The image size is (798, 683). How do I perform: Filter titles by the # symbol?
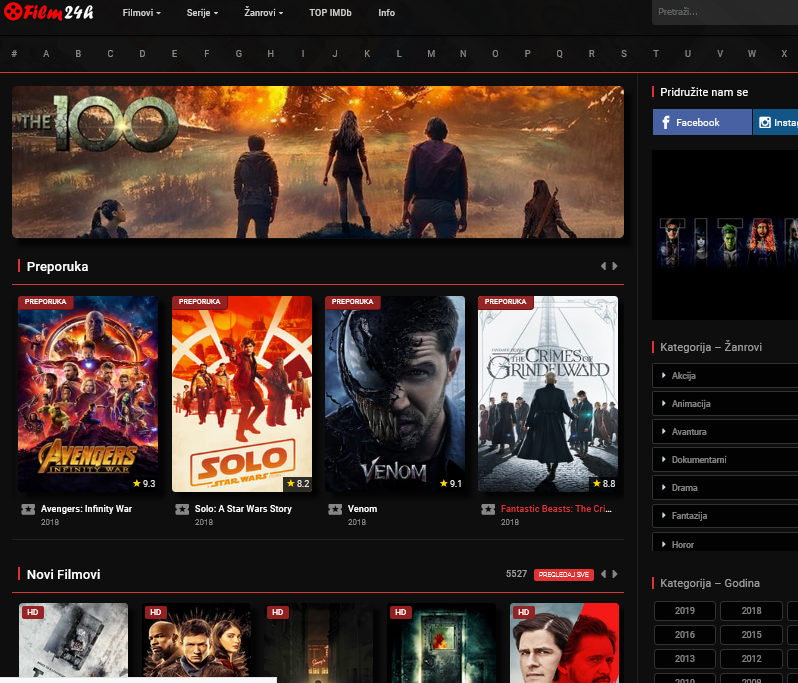click(x=14, y=53)
